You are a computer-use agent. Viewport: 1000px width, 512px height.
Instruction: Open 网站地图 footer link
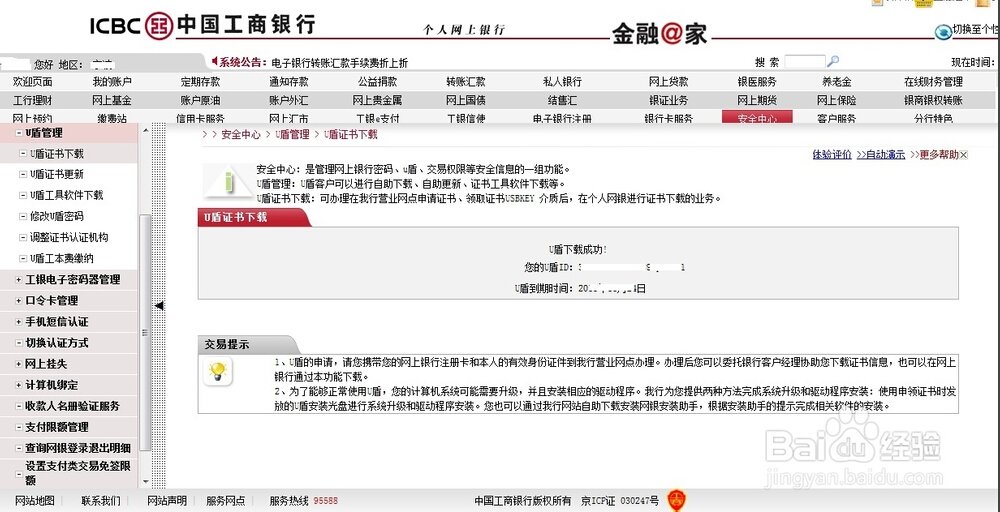click(x=34, y=501)
